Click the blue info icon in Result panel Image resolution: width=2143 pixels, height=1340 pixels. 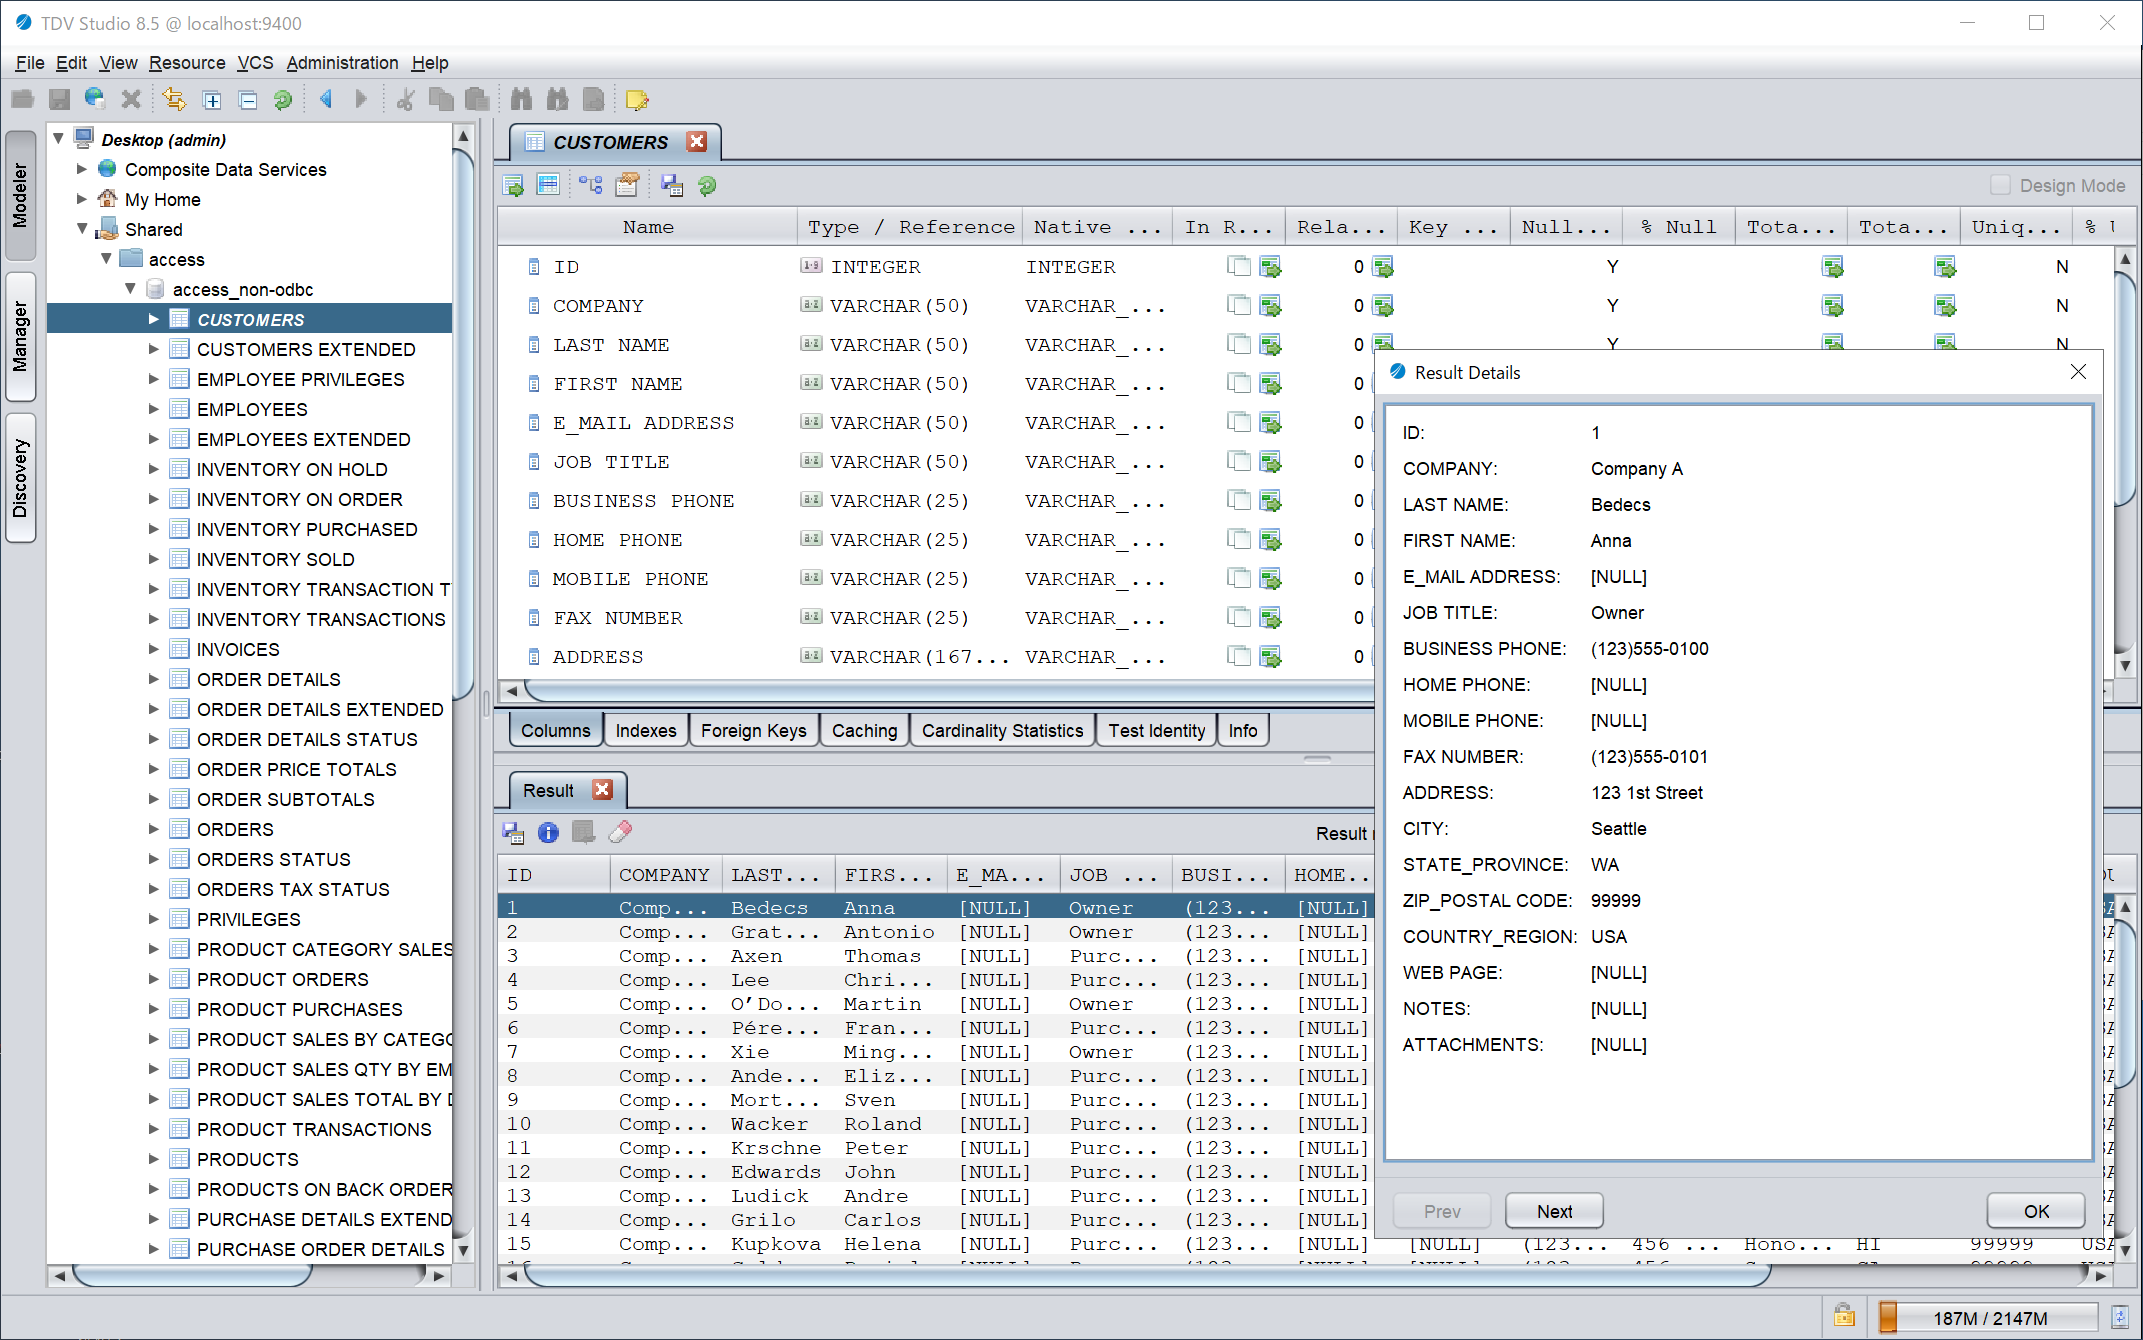coord(548,832)
